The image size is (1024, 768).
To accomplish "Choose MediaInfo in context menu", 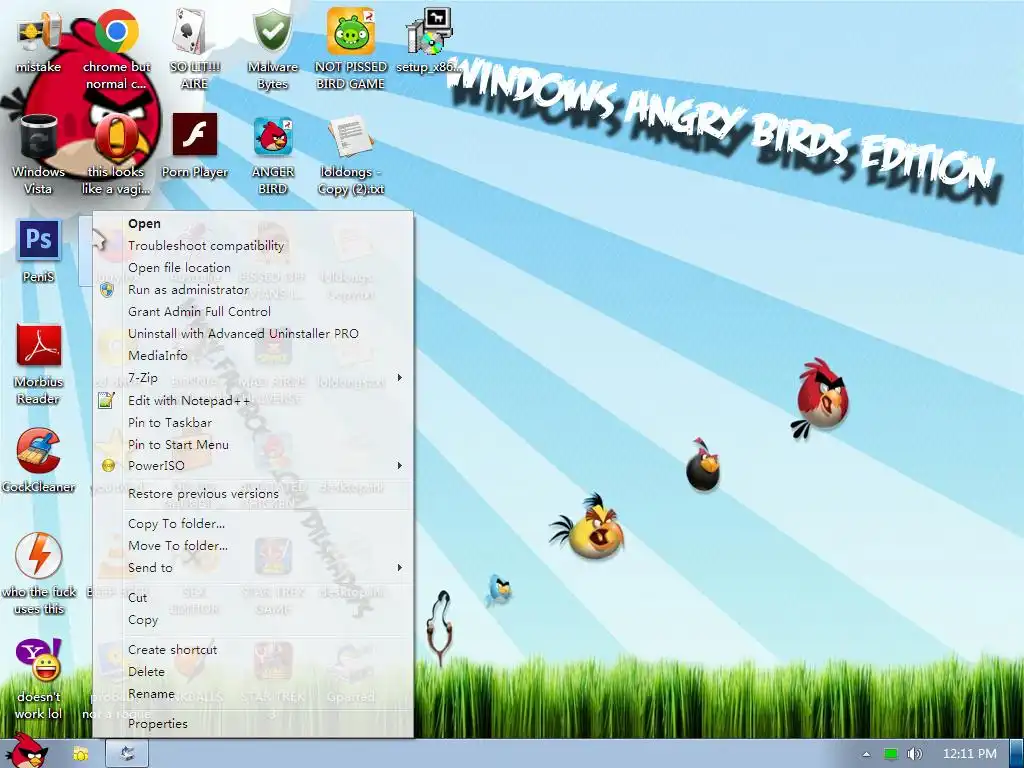I will pos(253,356).
